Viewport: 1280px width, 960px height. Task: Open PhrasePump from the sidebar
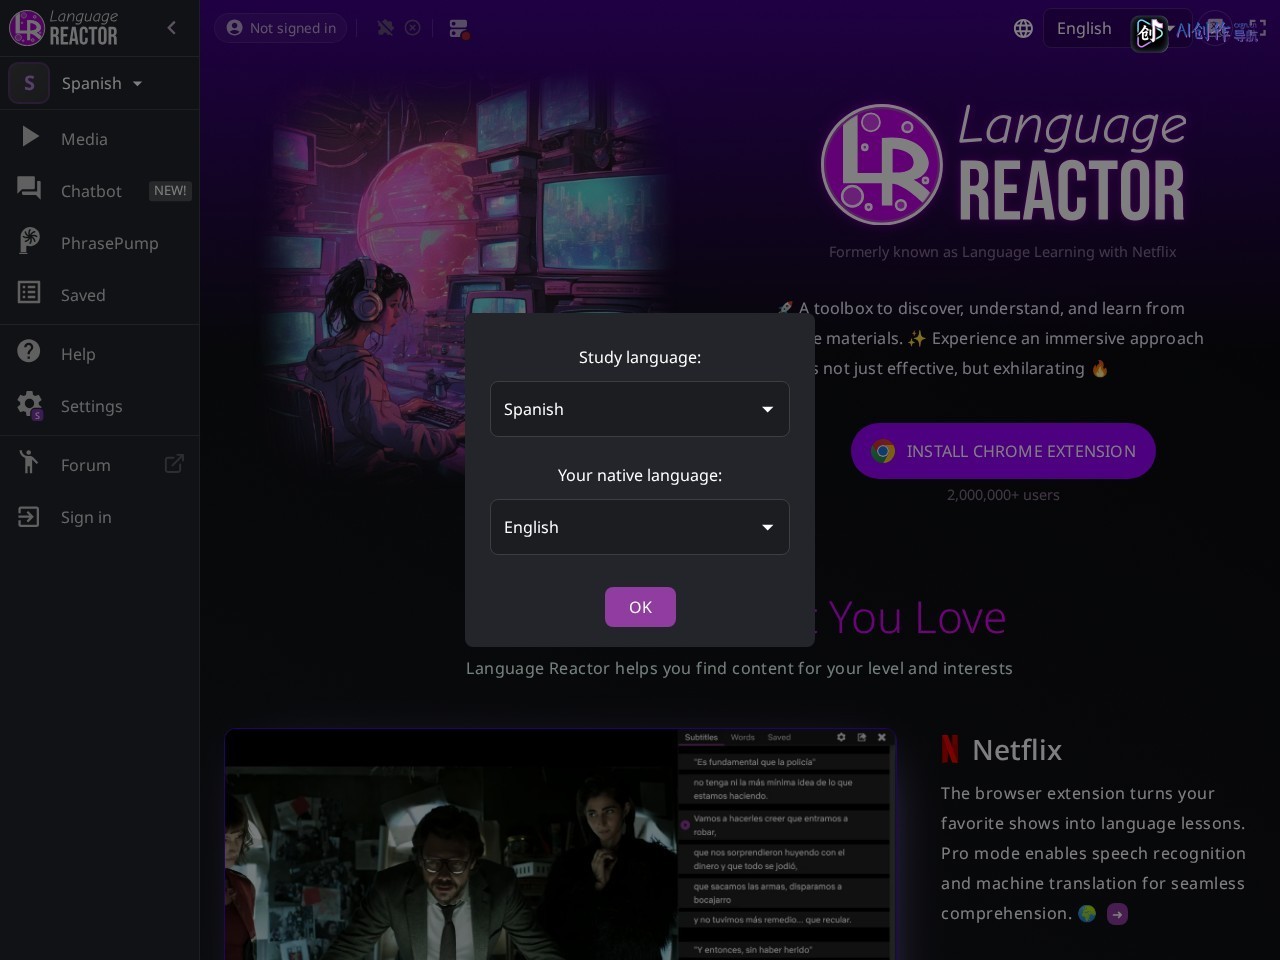click(x=100, y=243)
